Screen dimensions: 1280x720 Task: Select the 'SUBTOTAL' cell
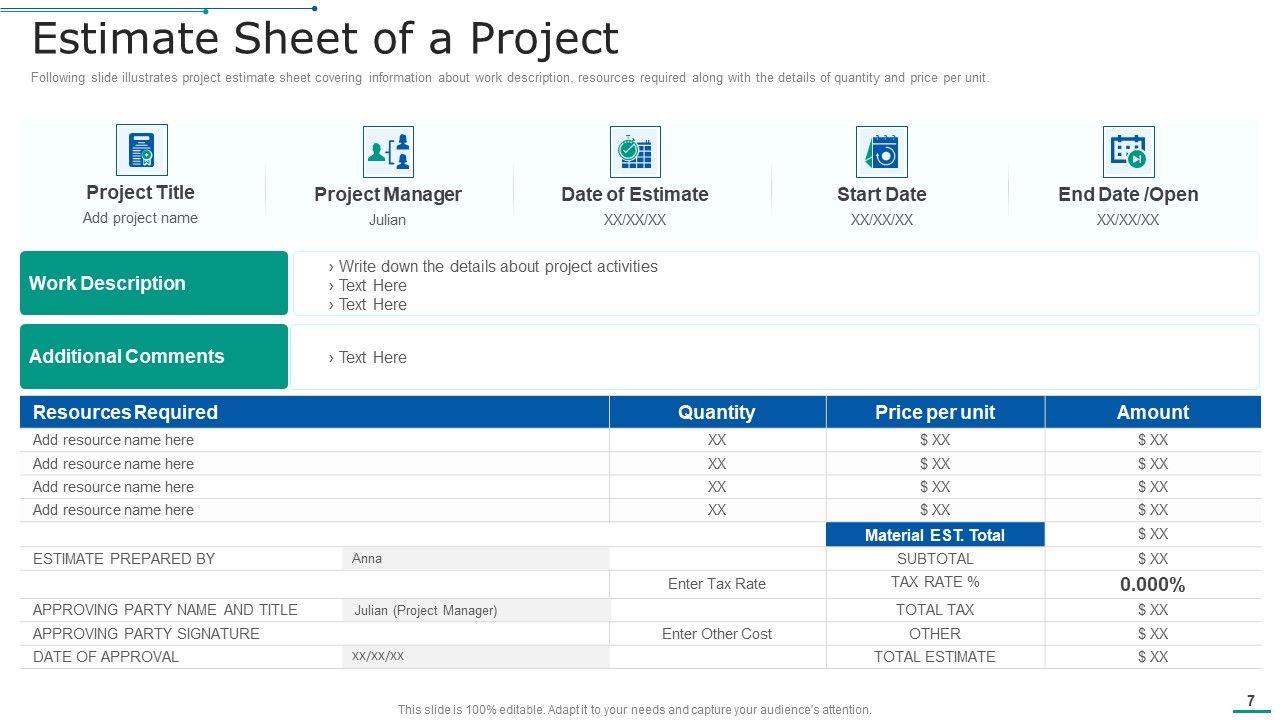(x=935, y=559)
